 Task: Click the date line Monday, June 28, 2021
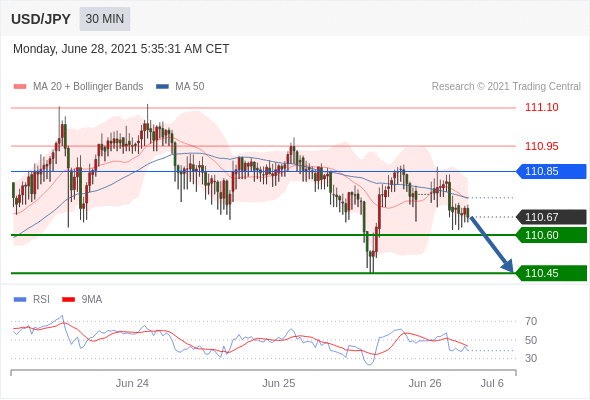pyautogui.click(x=121, y=49)
